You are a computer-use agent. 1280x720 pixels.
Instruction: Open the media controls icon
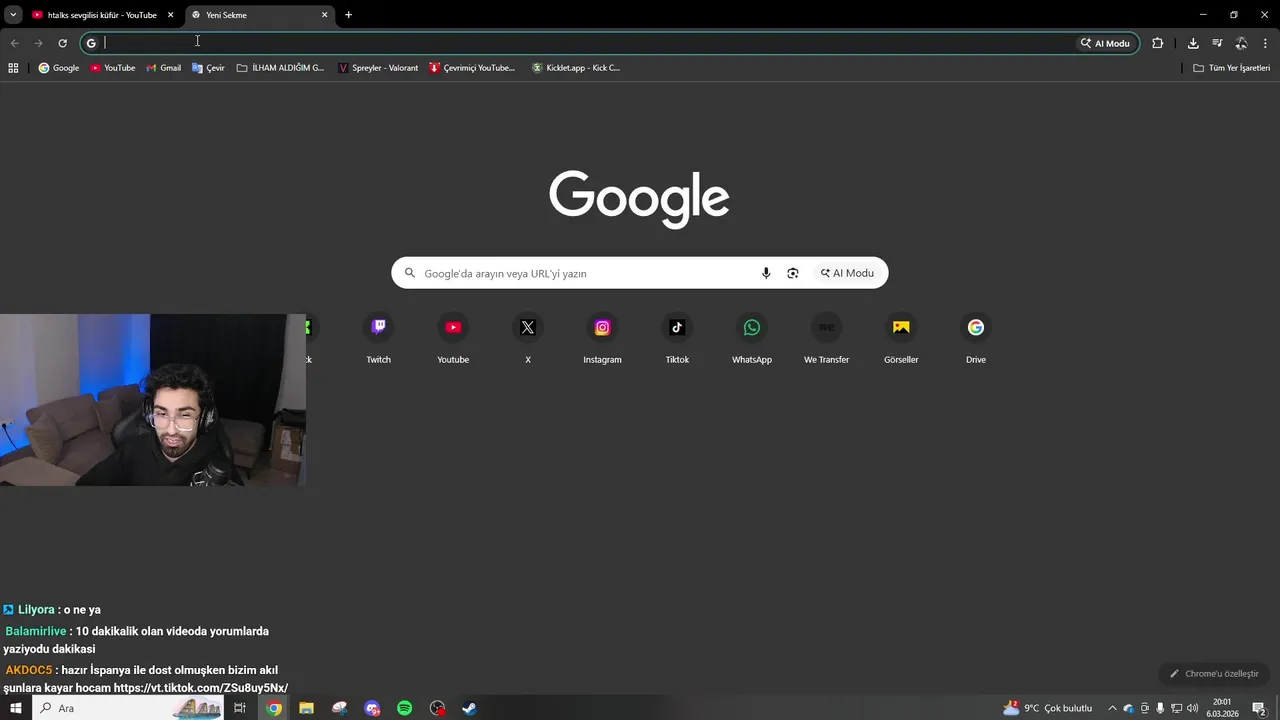coord(1217,43)
